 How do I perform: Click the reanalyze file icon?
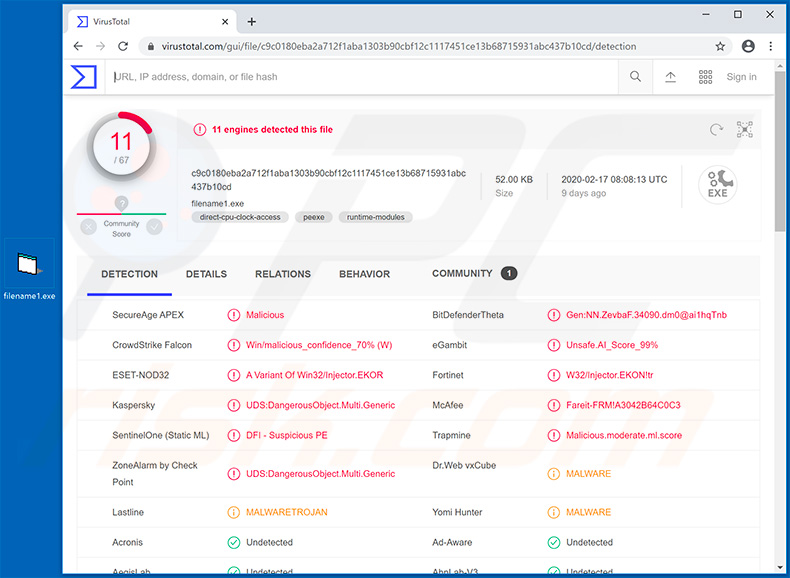716,130
